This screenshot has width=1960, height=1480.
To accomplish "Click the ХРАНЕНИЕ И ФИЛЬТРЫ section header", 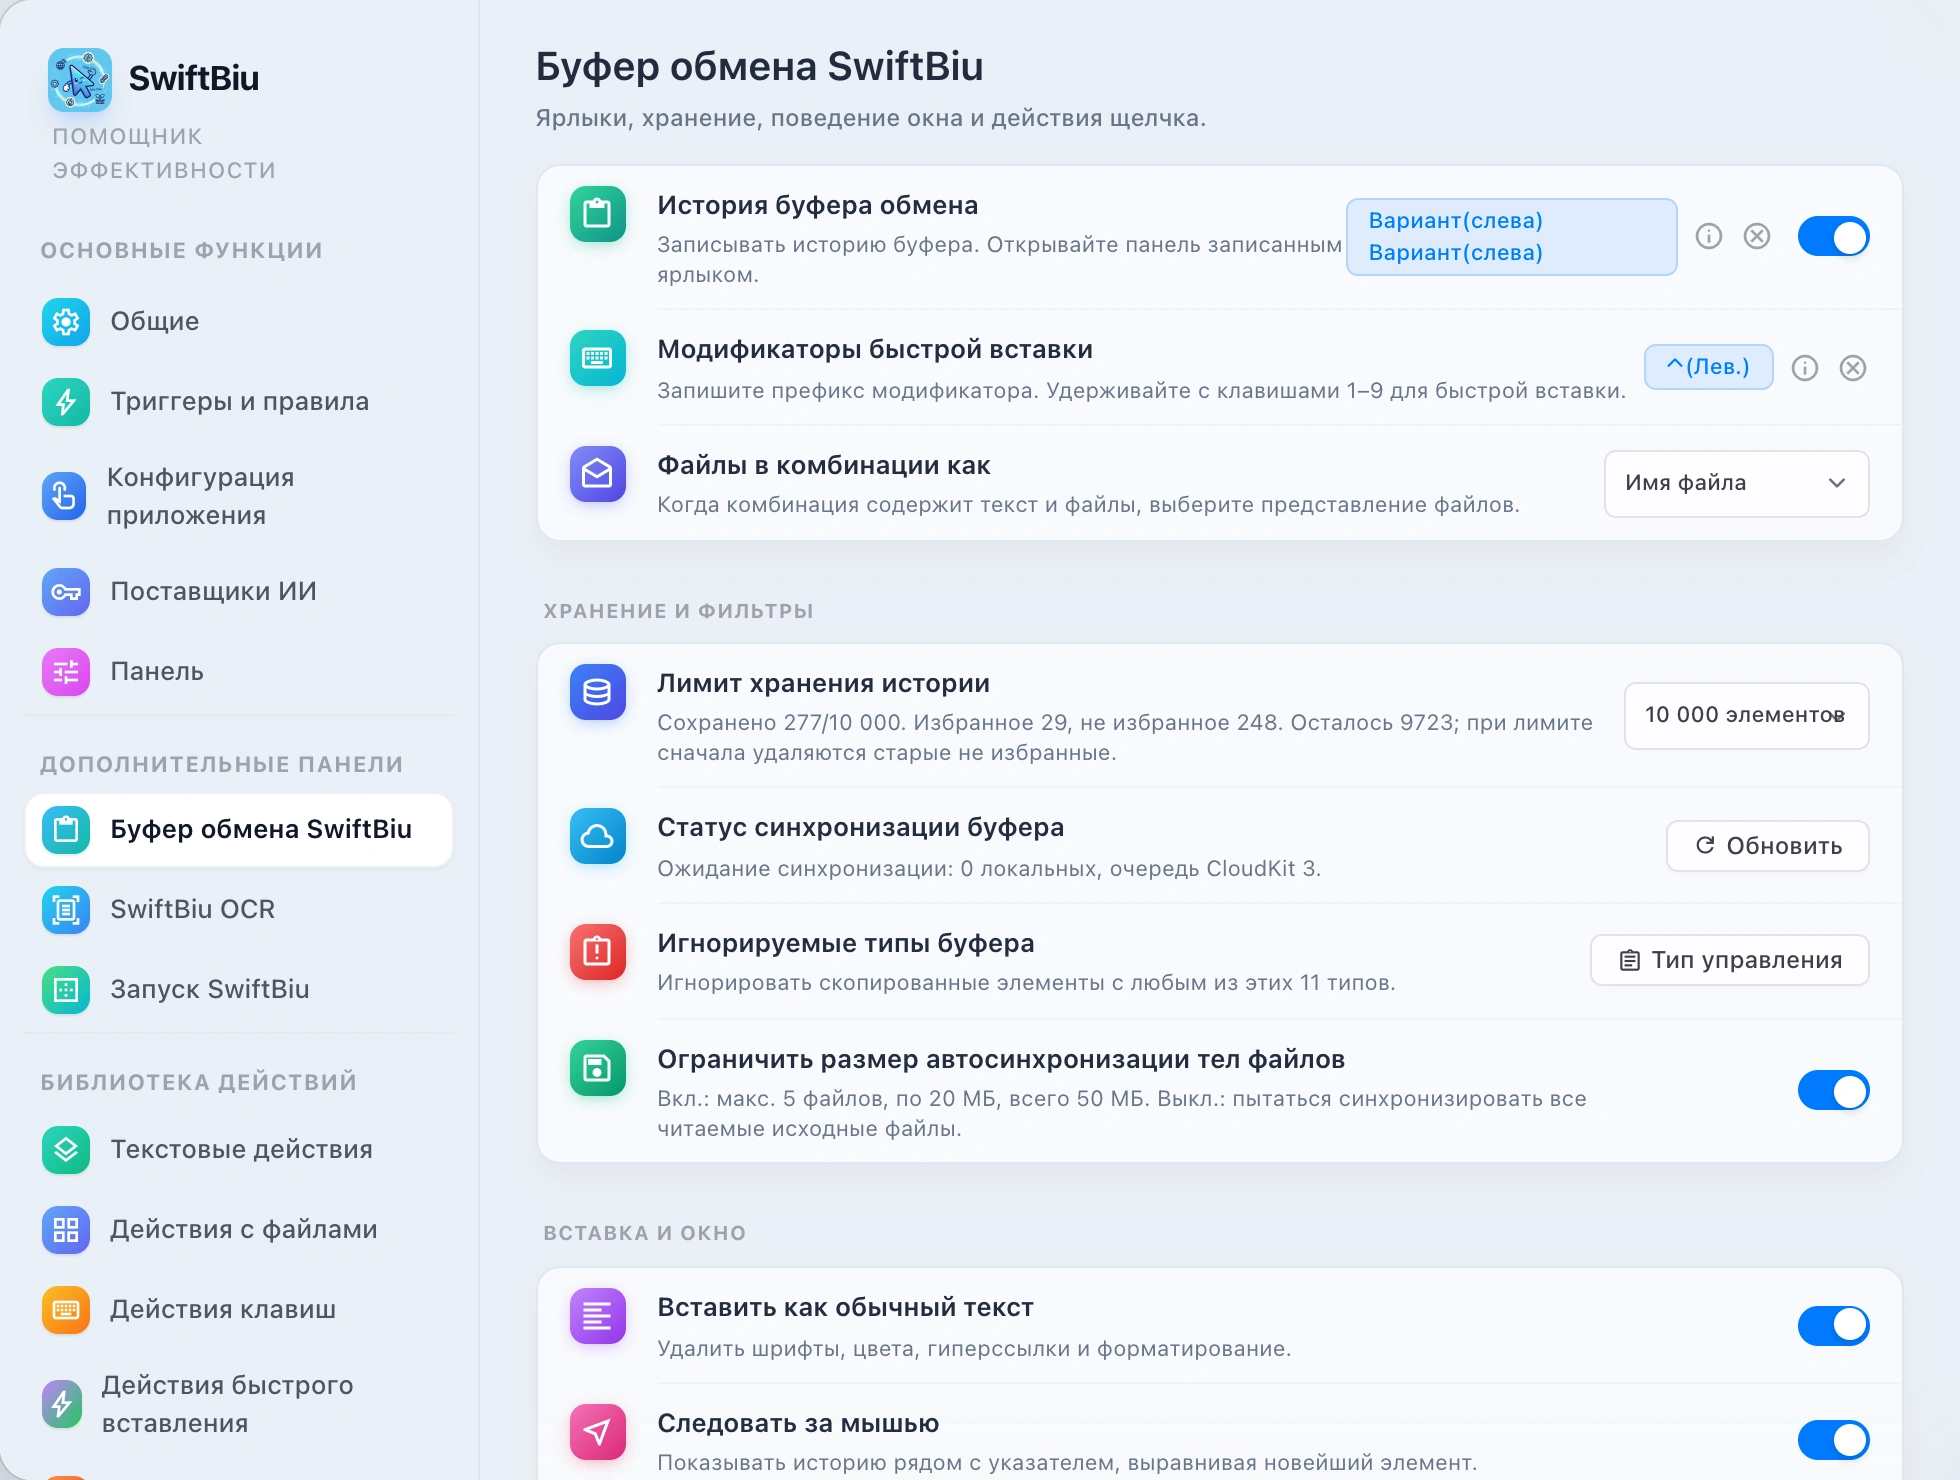I will pyautogui.click(x=679, y=611).
